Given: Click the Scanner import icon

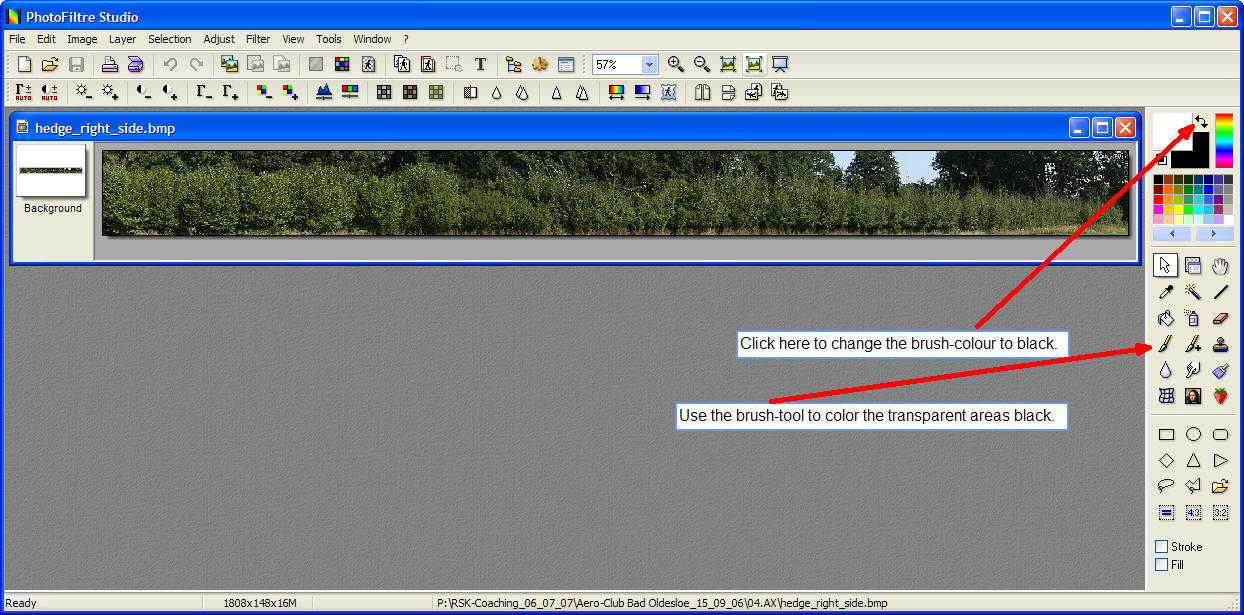Looking at the screenshot, I should (x=135, y=64).
